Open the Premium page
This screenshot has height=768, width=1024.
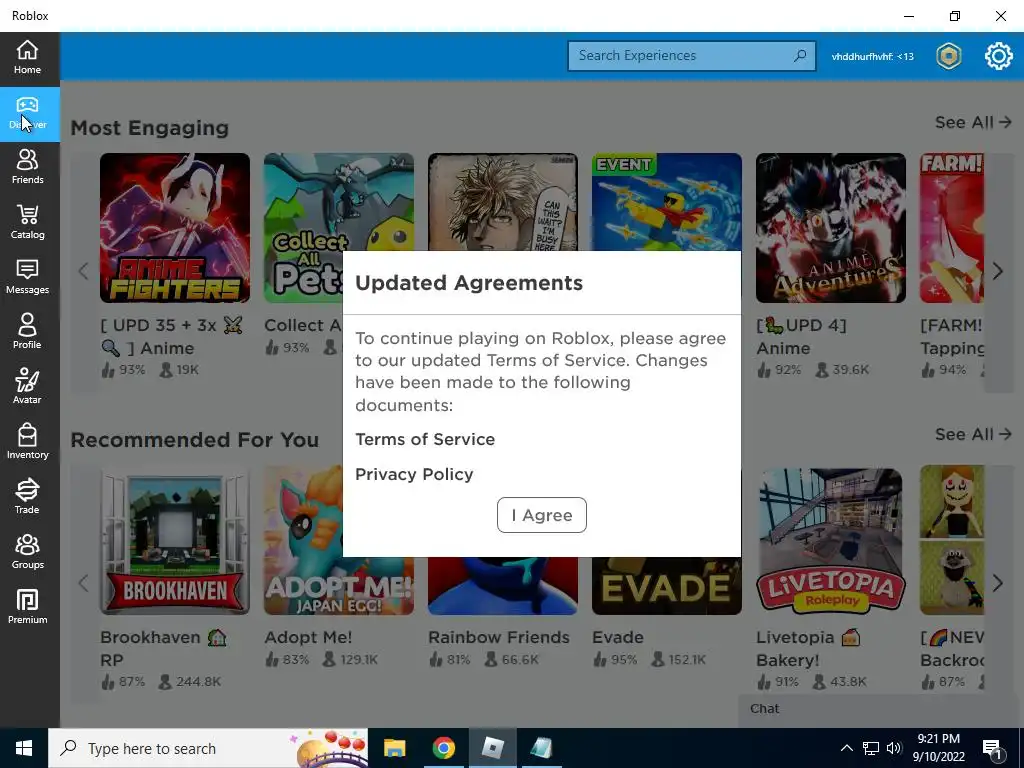click(x=27, y=607)
